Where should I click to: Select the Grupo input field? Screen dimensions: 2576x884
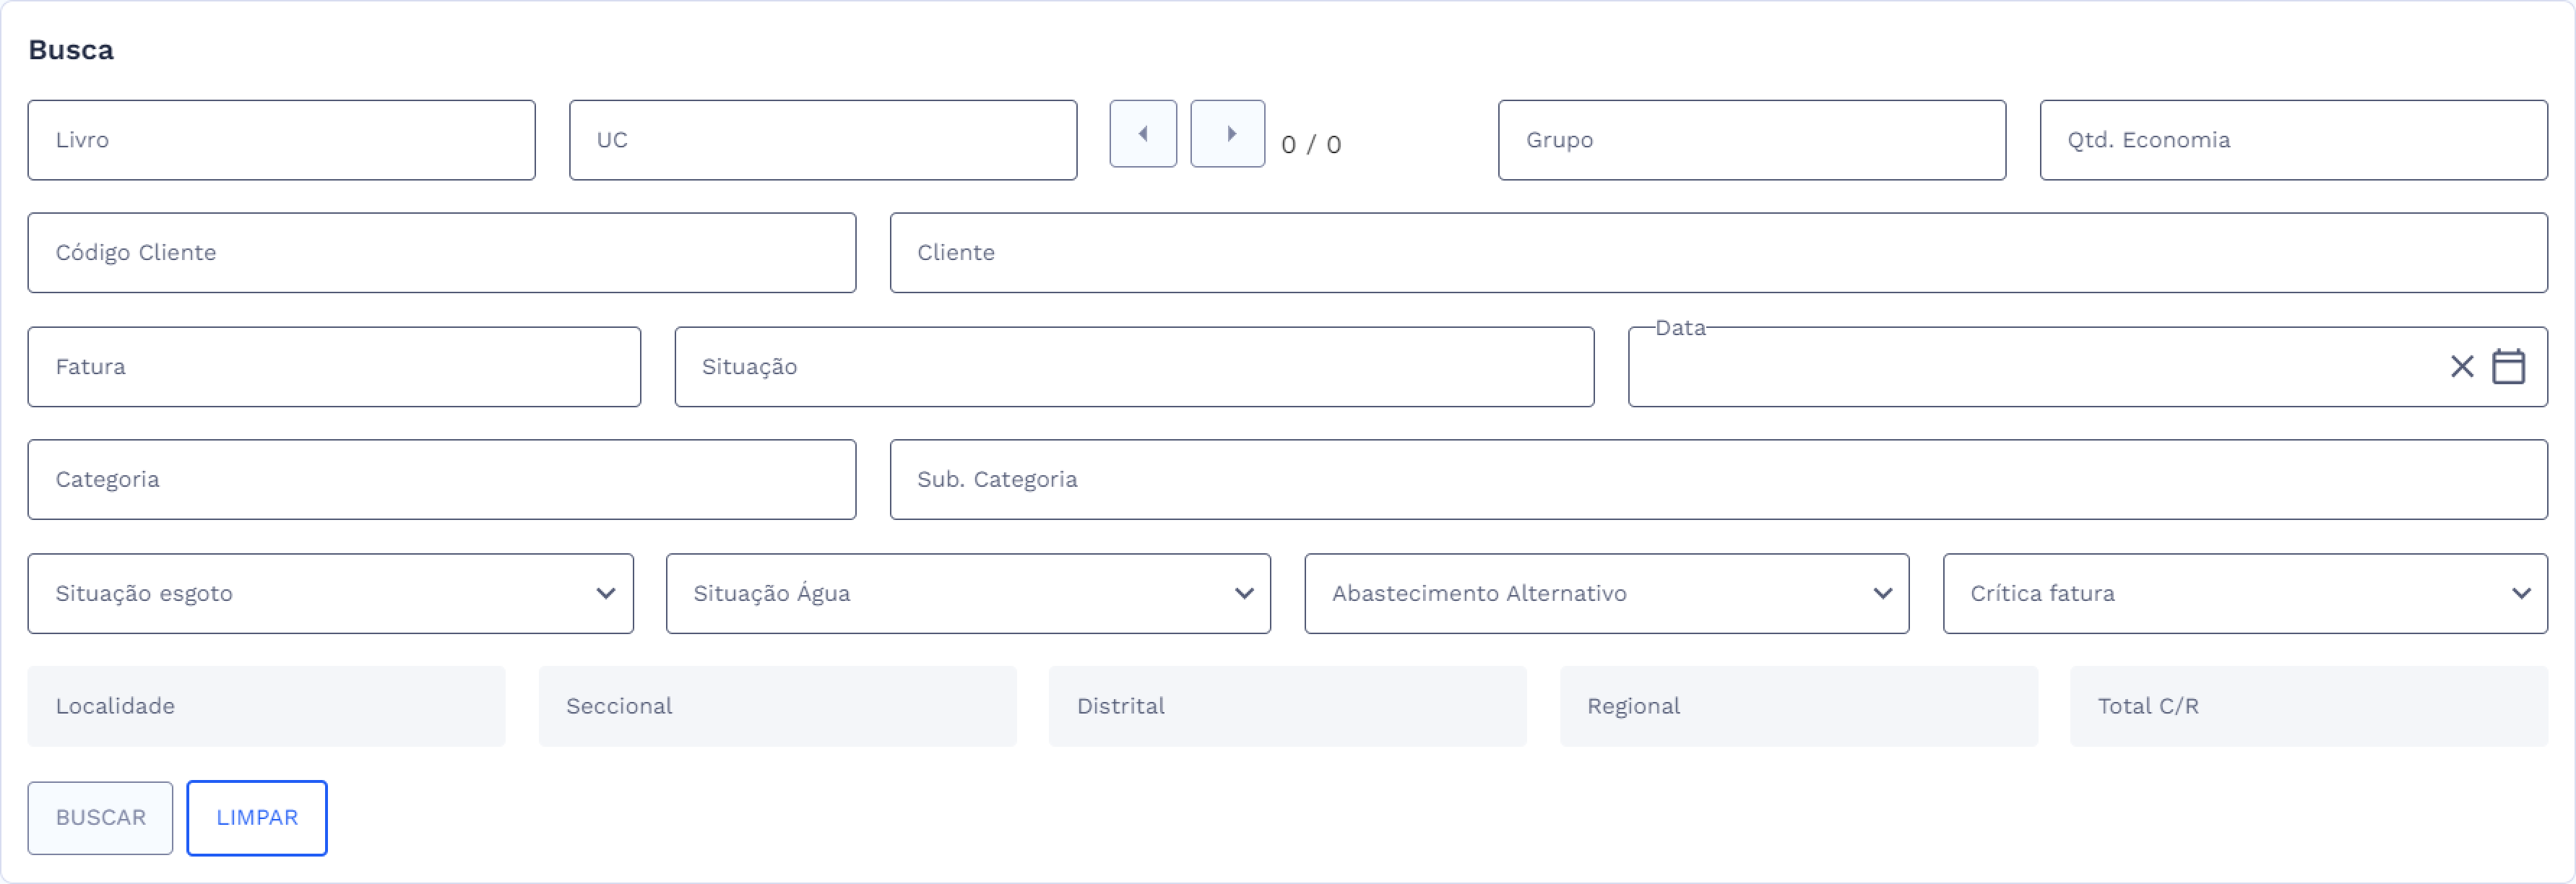click(1751, 140)
